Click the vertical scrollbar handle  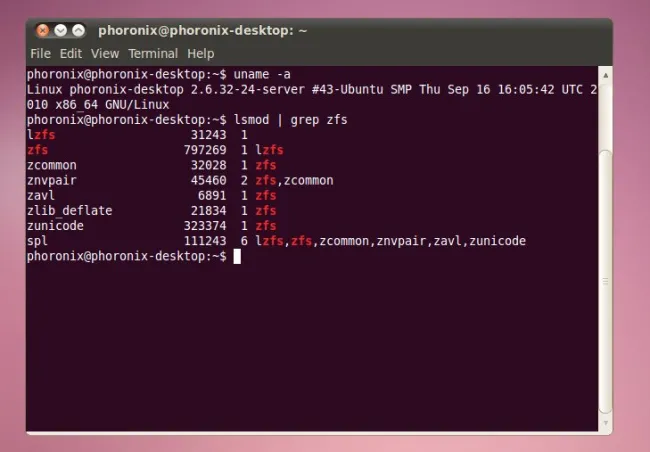click(x=606, y=282)
